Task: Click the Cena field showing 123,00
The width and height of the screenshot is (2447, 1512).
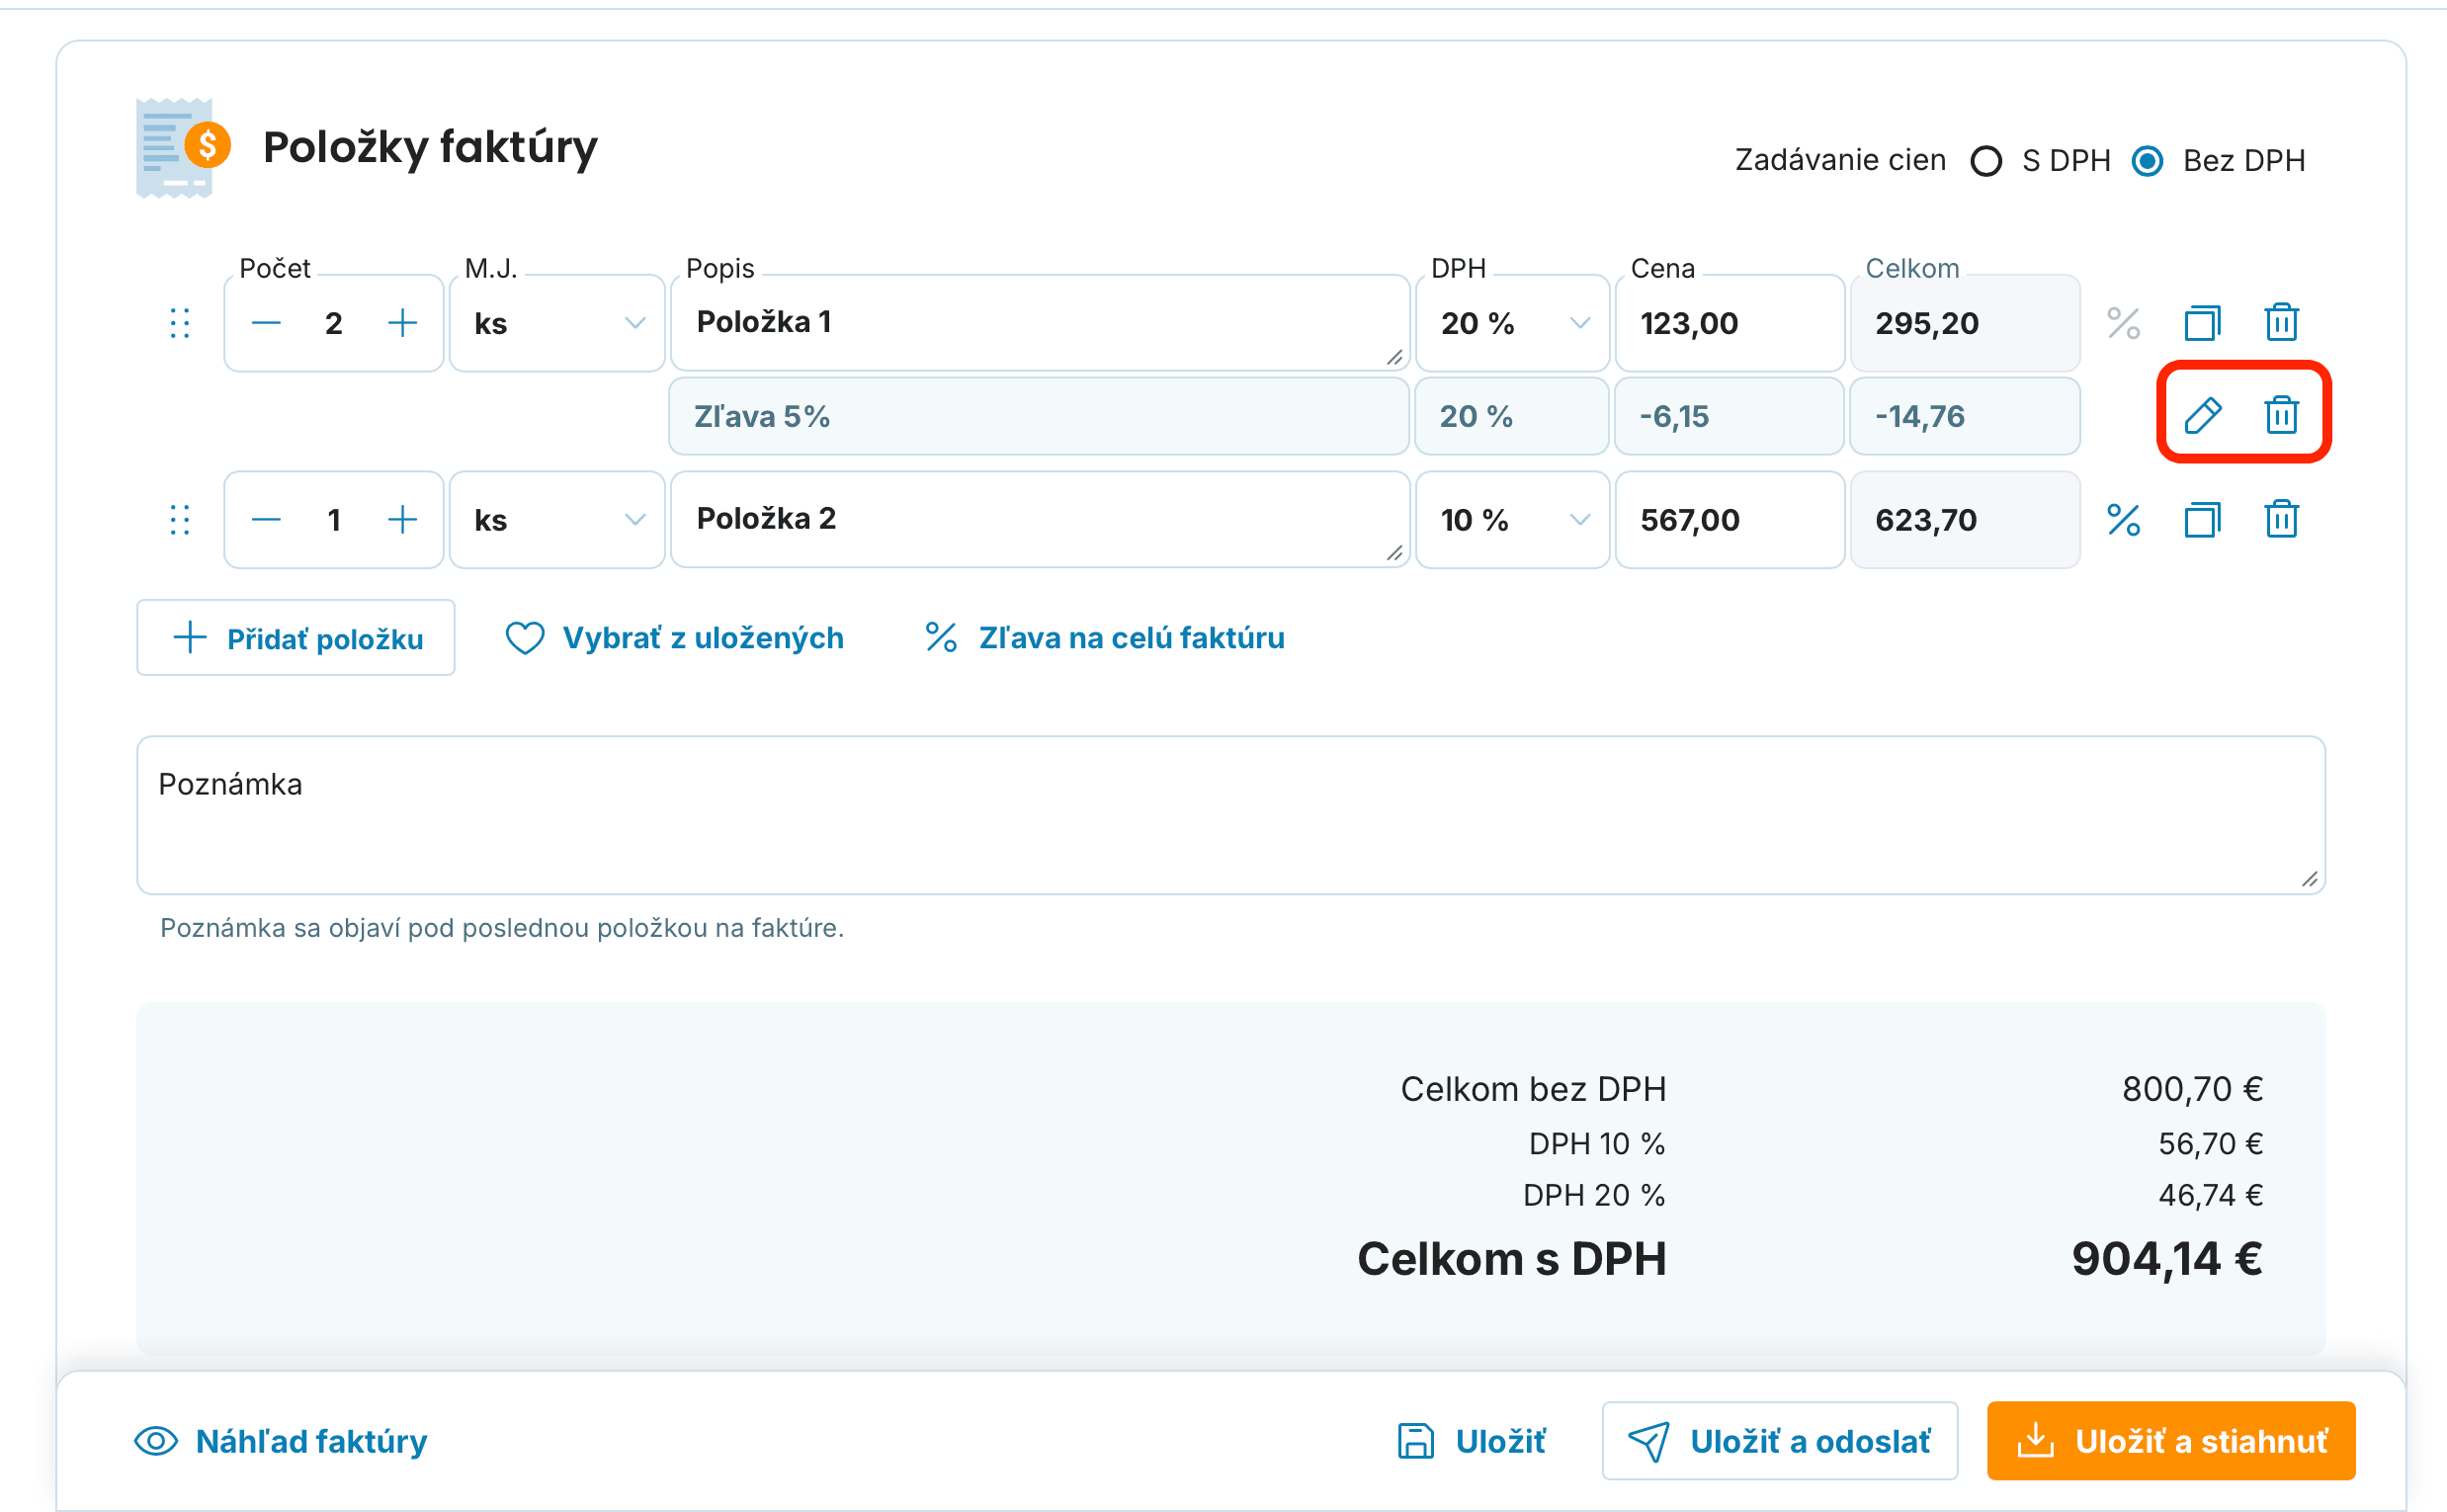Action: click(x=1730, y=323)
